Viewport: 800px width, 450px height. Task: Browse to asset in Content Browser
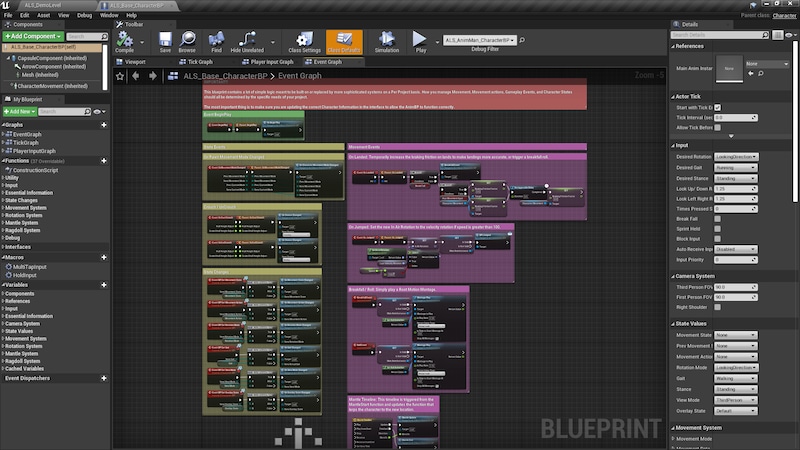click(x=187, y=42)
